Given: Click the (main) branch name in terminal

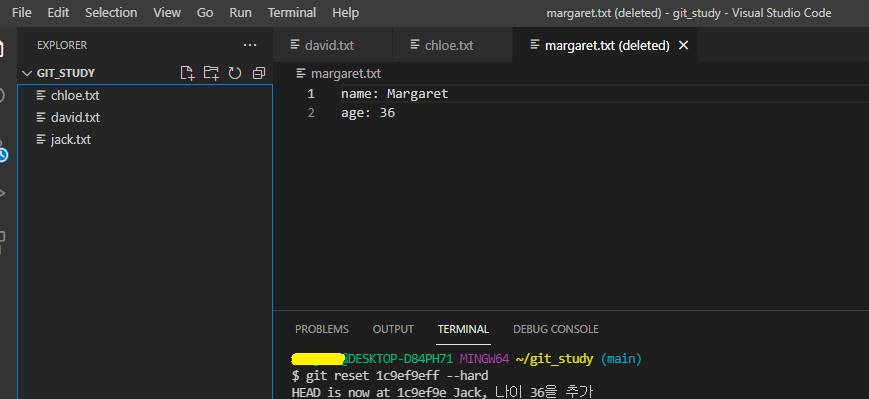Looking at the screenshot, I should click(x=621, y=359).
